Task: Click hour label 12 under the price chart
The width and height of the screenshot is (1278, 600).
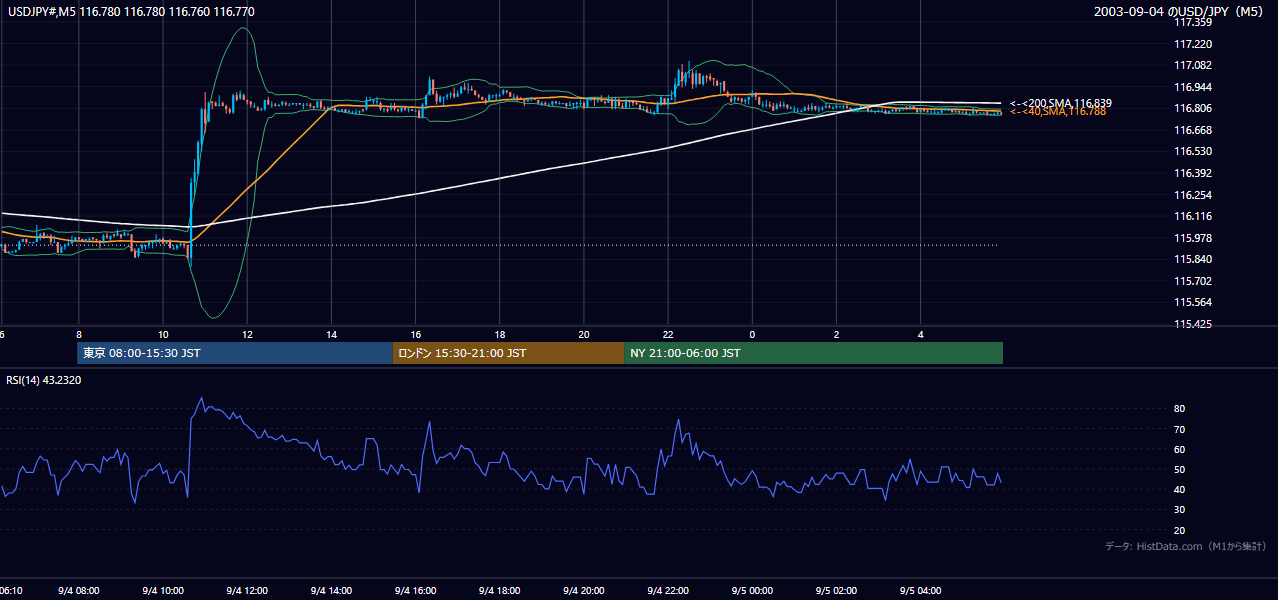Action: pyautogui.click(x=247, y=334)
